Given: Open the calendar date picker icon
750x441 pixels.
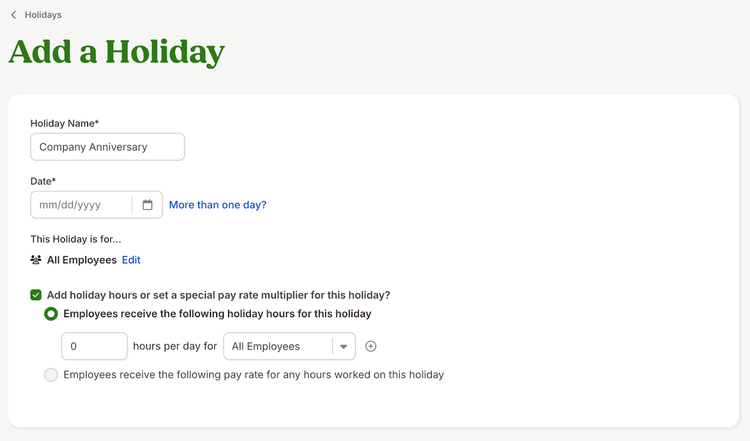Looking at the screenshot, I should pos(147,205).
